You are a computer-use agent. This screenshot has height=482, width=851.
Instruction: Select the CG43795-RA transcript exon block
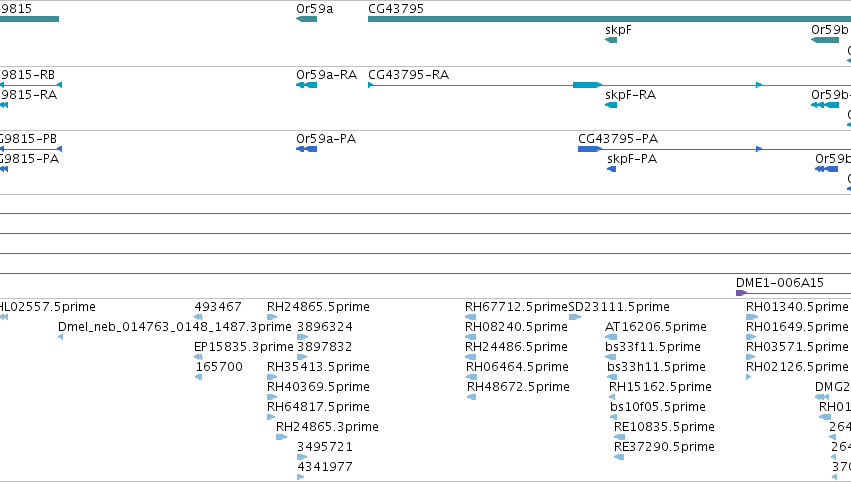point(587,85)
